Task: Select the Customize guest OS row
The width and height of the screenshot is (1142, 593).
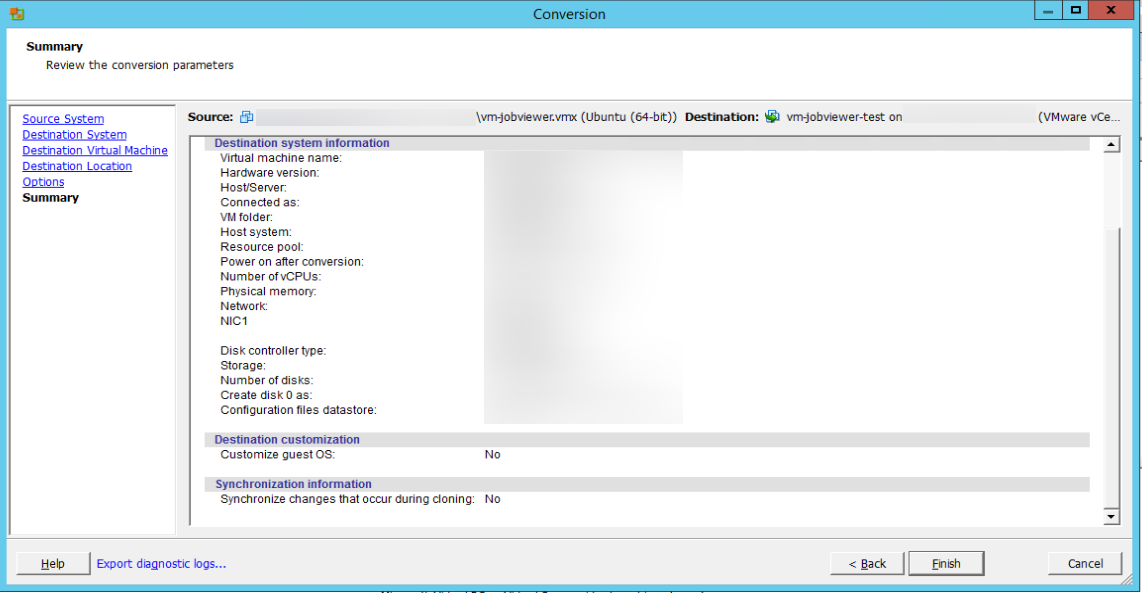Action: [x=361, y=455]
